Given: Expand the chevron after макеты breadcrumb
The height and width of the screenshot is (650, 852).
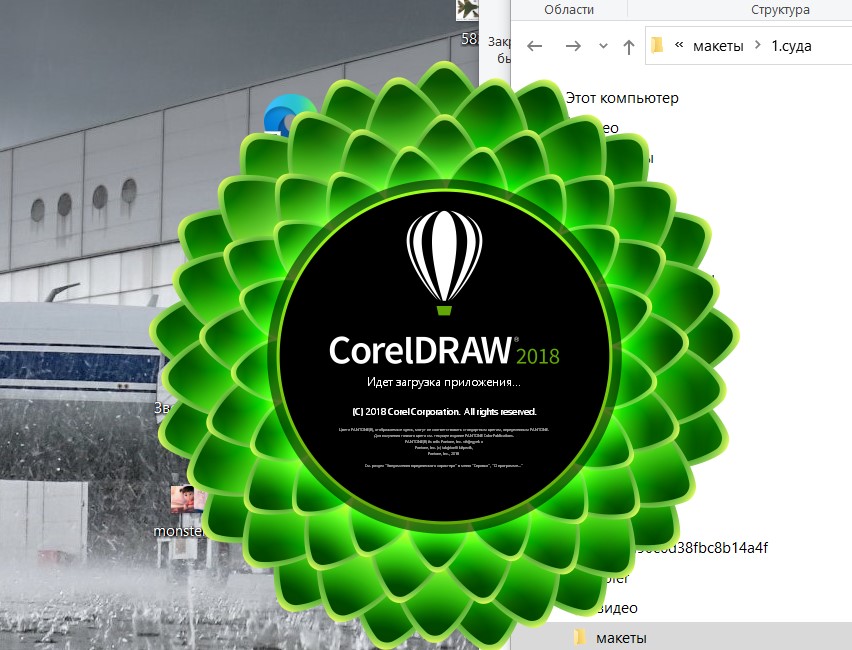Looking at the screenshot, I should tap(758, 46).
